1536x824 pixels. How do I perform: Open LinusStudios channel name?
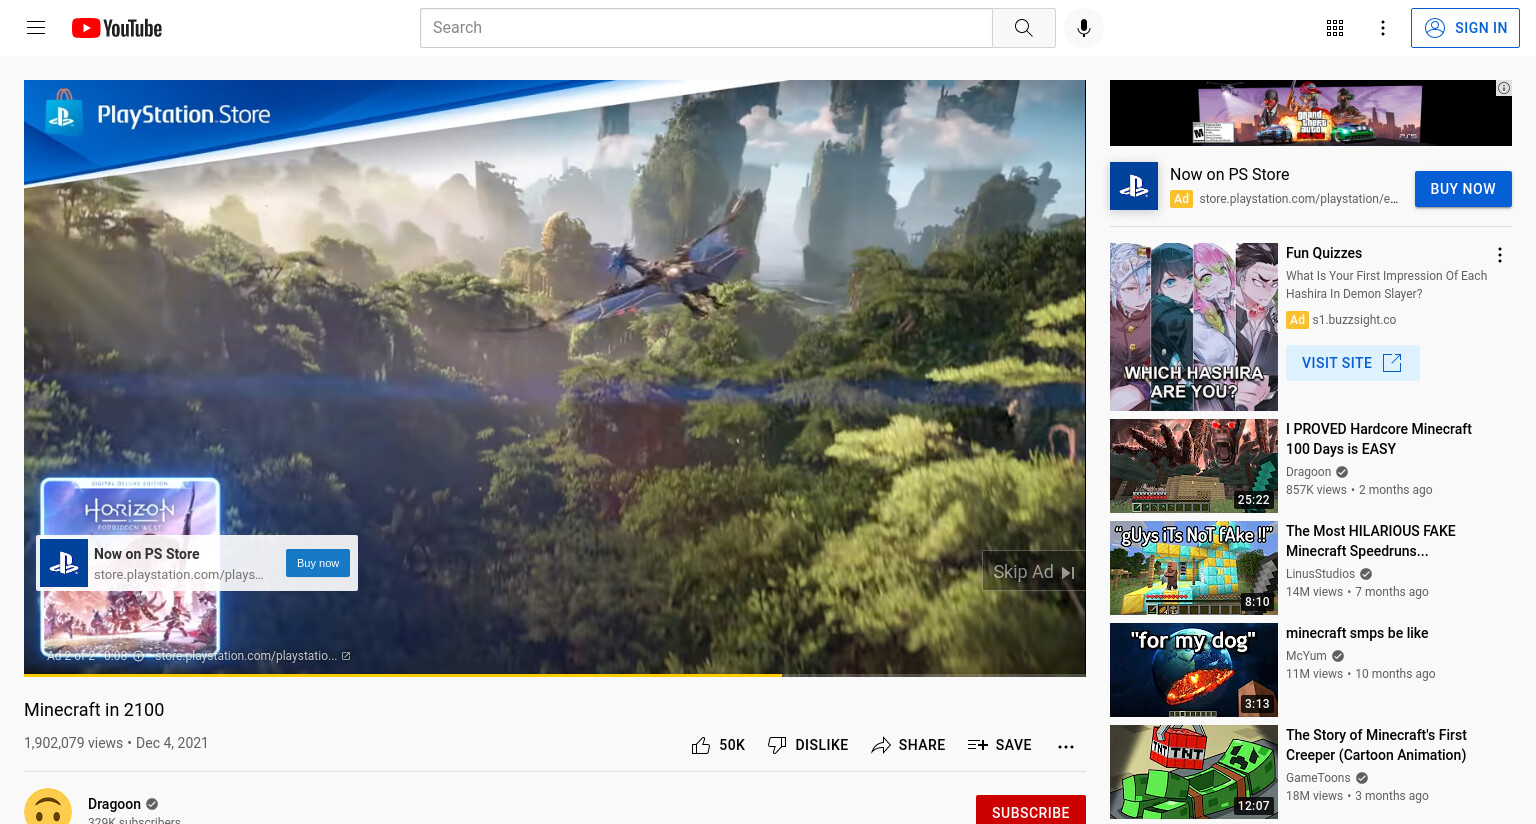(x=1320, y=574)
